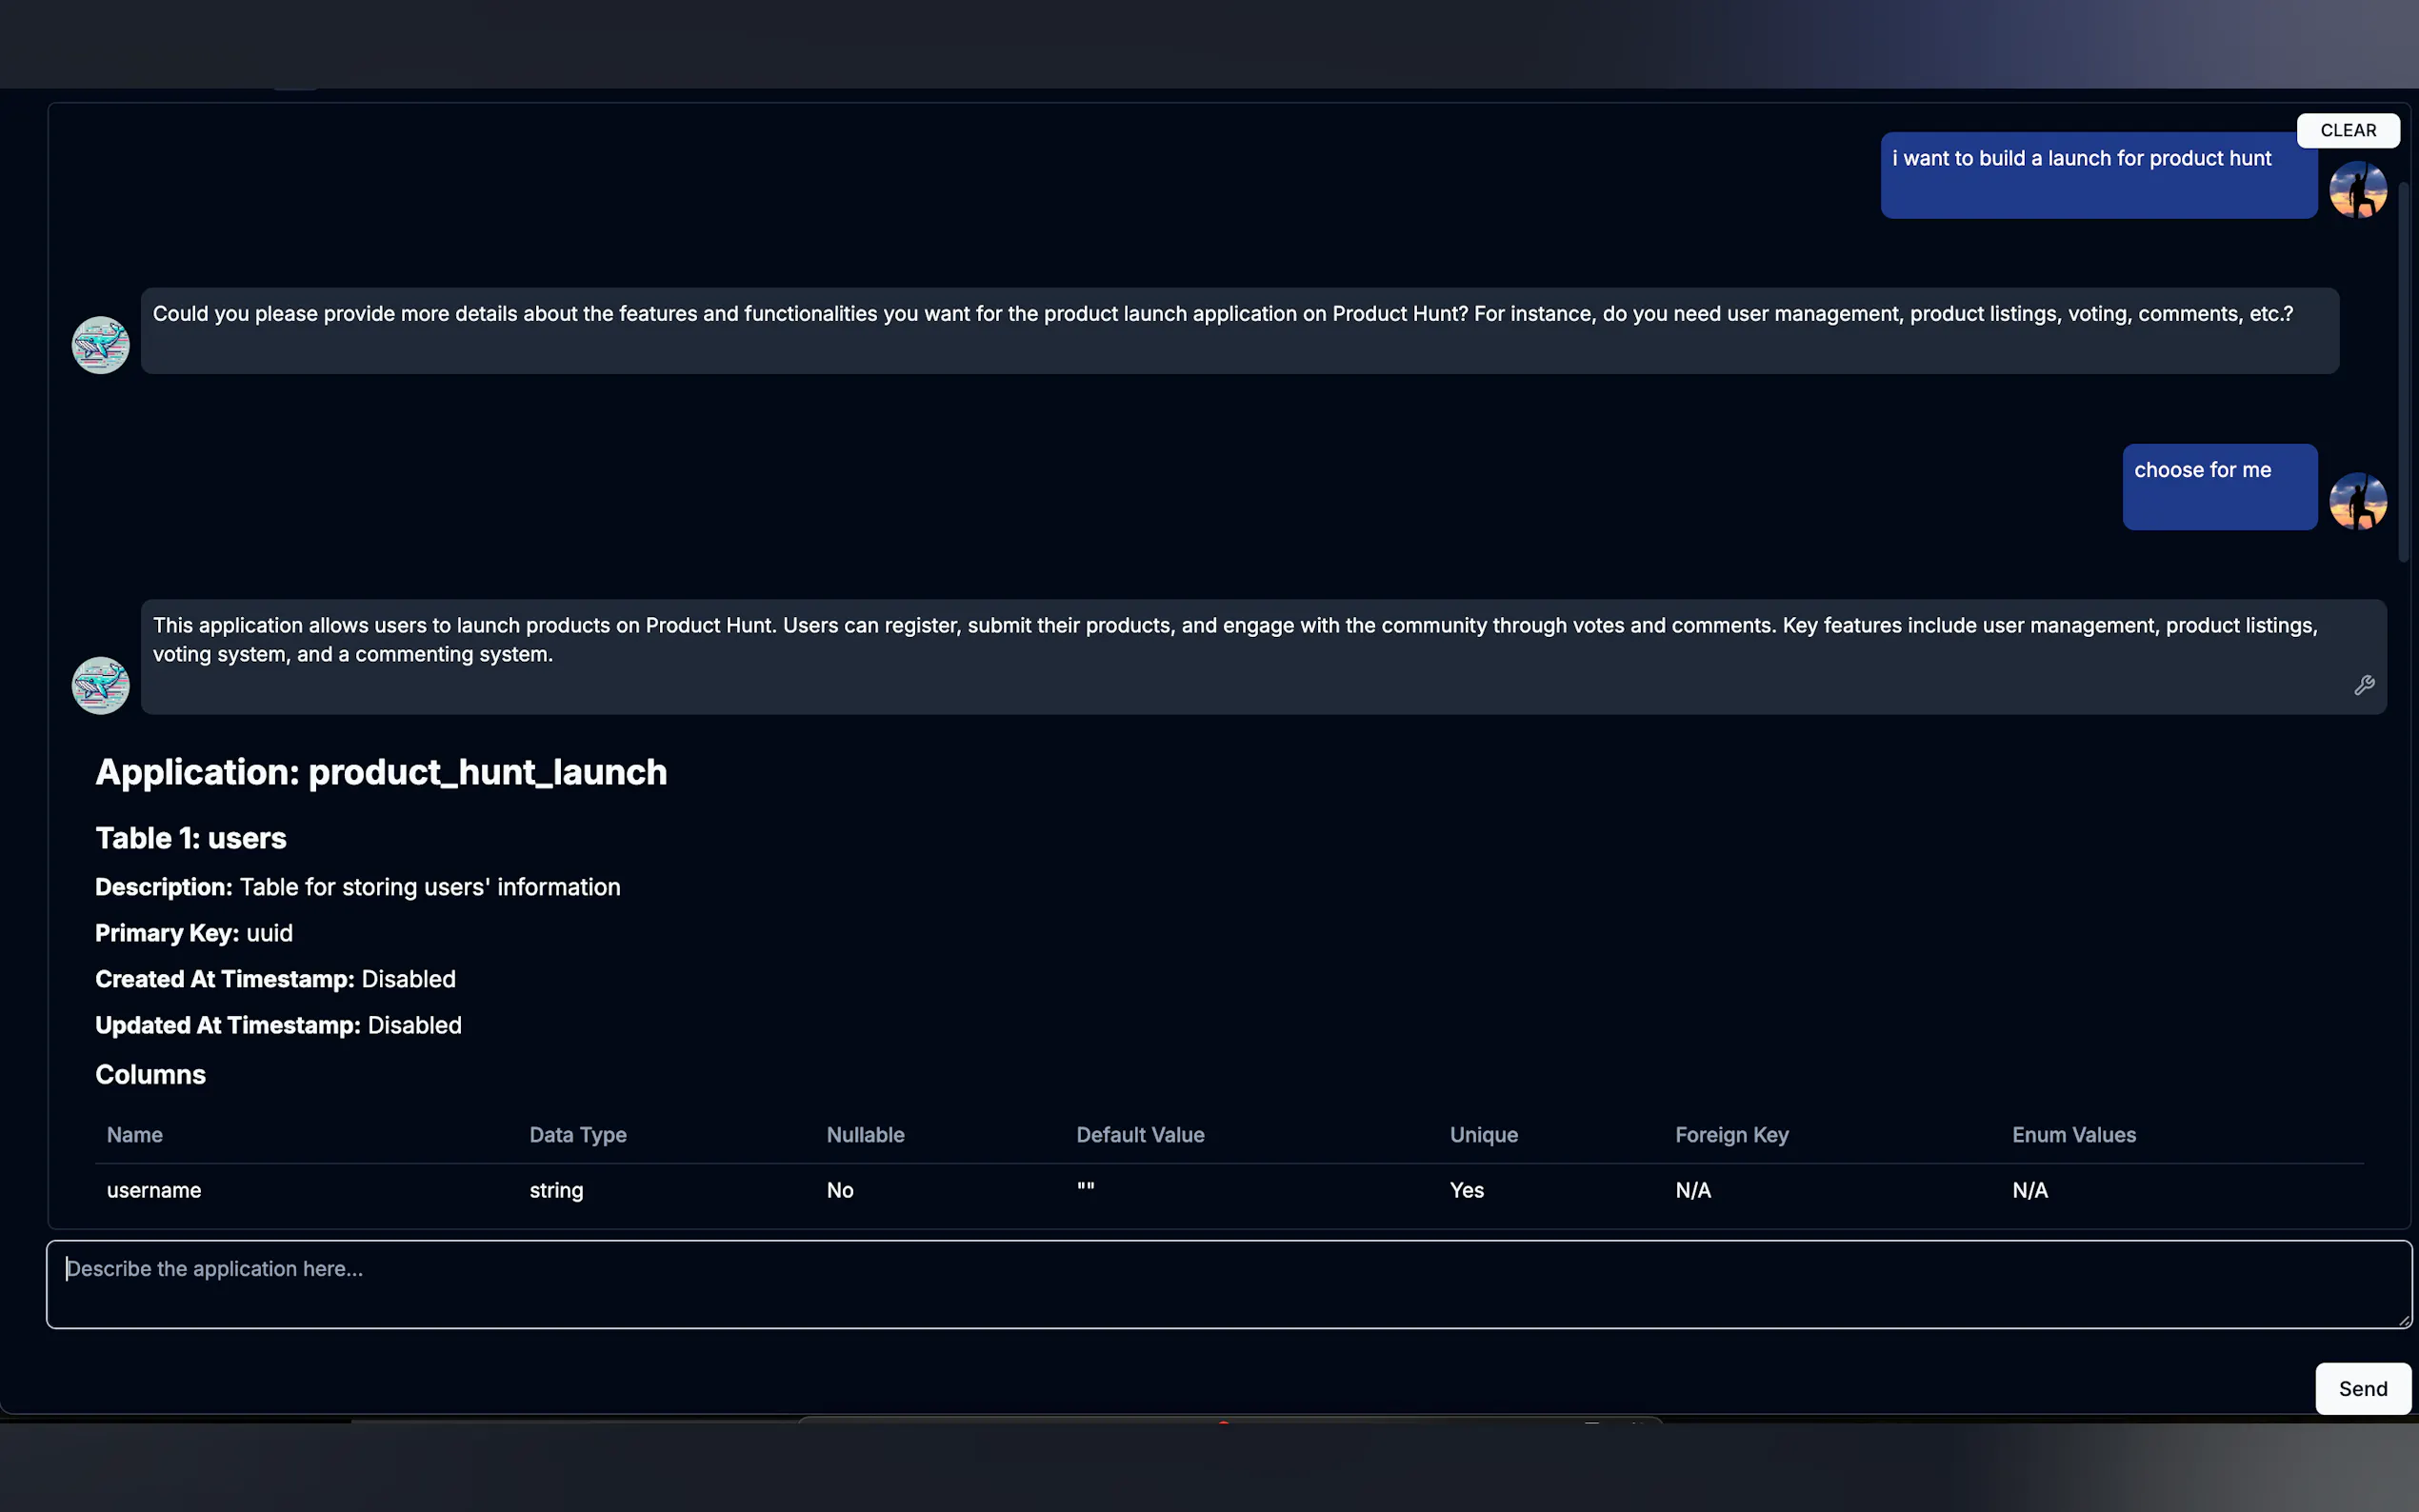The image size is (2419, 1512).
Task: Click the chat panel vertical scrollbar
Action: 2404,370
